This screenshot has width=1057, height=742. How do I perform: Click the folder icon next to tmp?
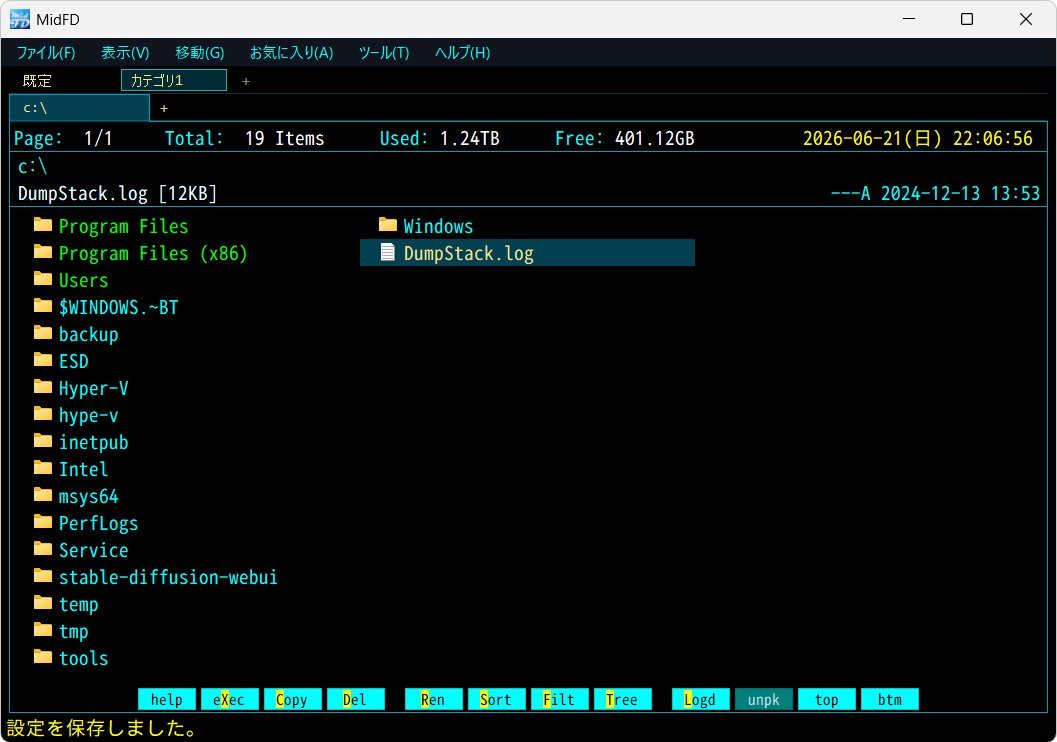(x=42, y=629)
